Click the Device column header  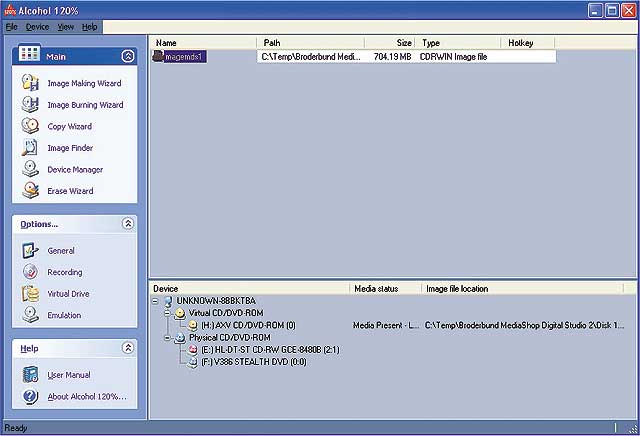click(x=250, y=289)
